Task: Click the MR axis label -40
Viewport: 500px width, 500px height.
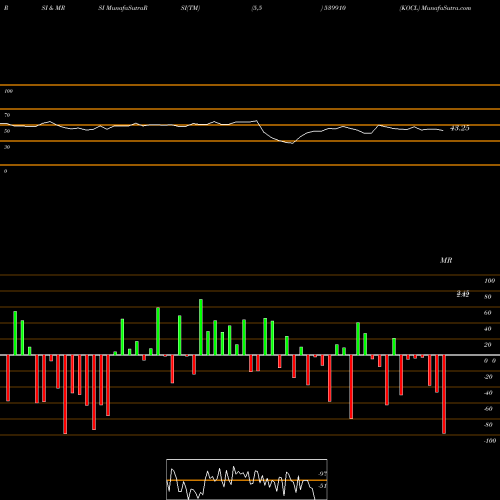Action: [488, 393]
